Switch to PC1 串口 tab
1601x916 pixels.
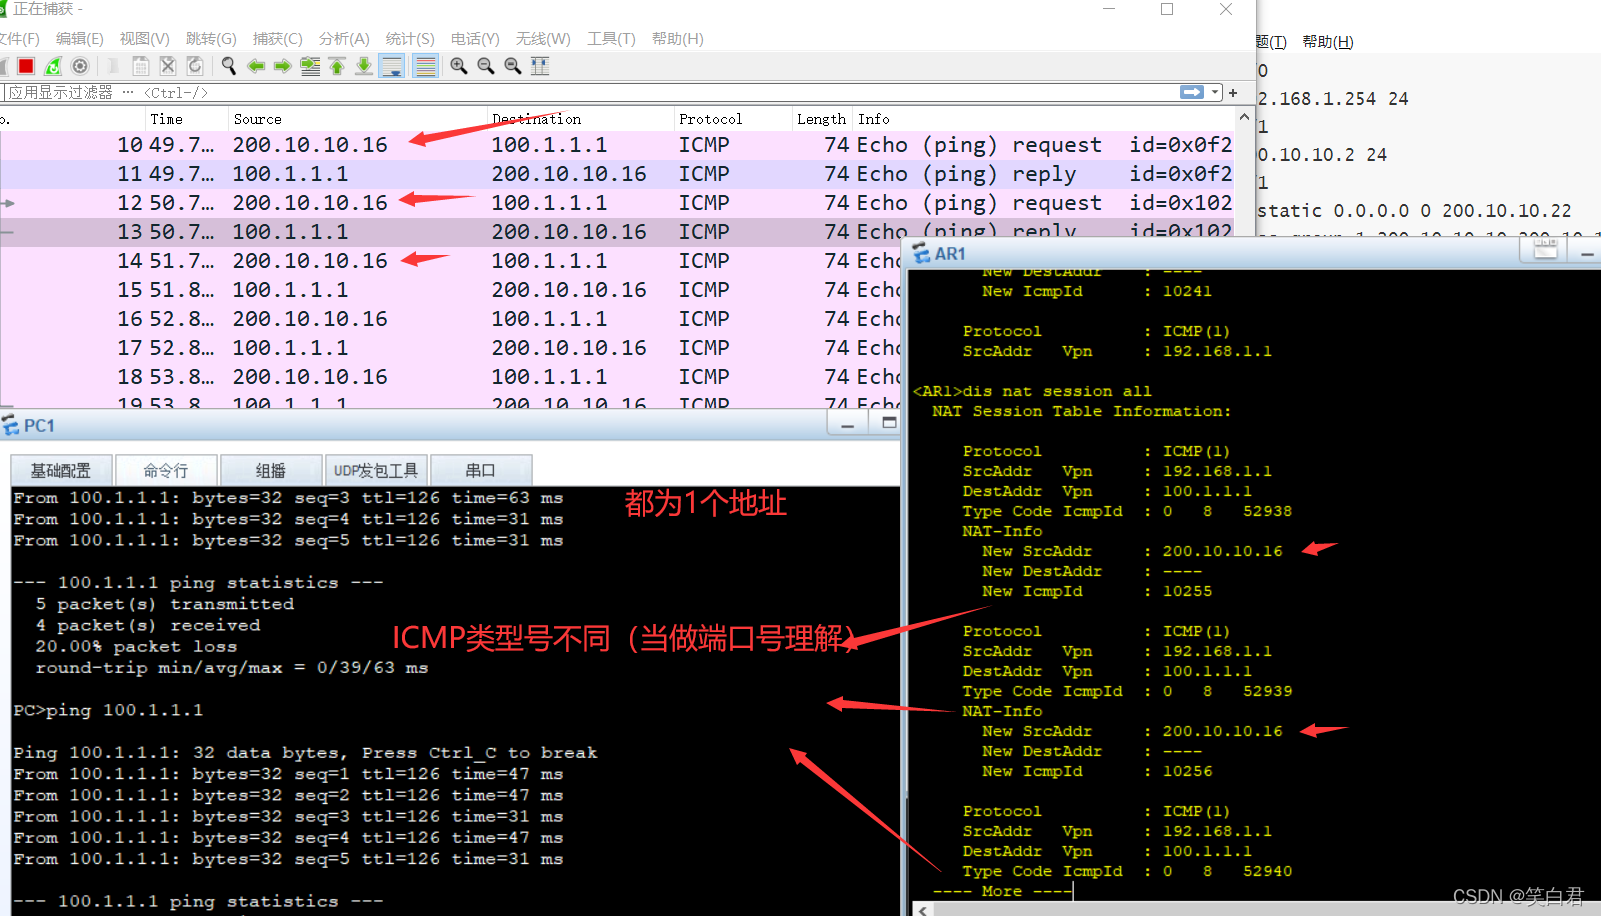pyautogui.click(x=481, y=470)
